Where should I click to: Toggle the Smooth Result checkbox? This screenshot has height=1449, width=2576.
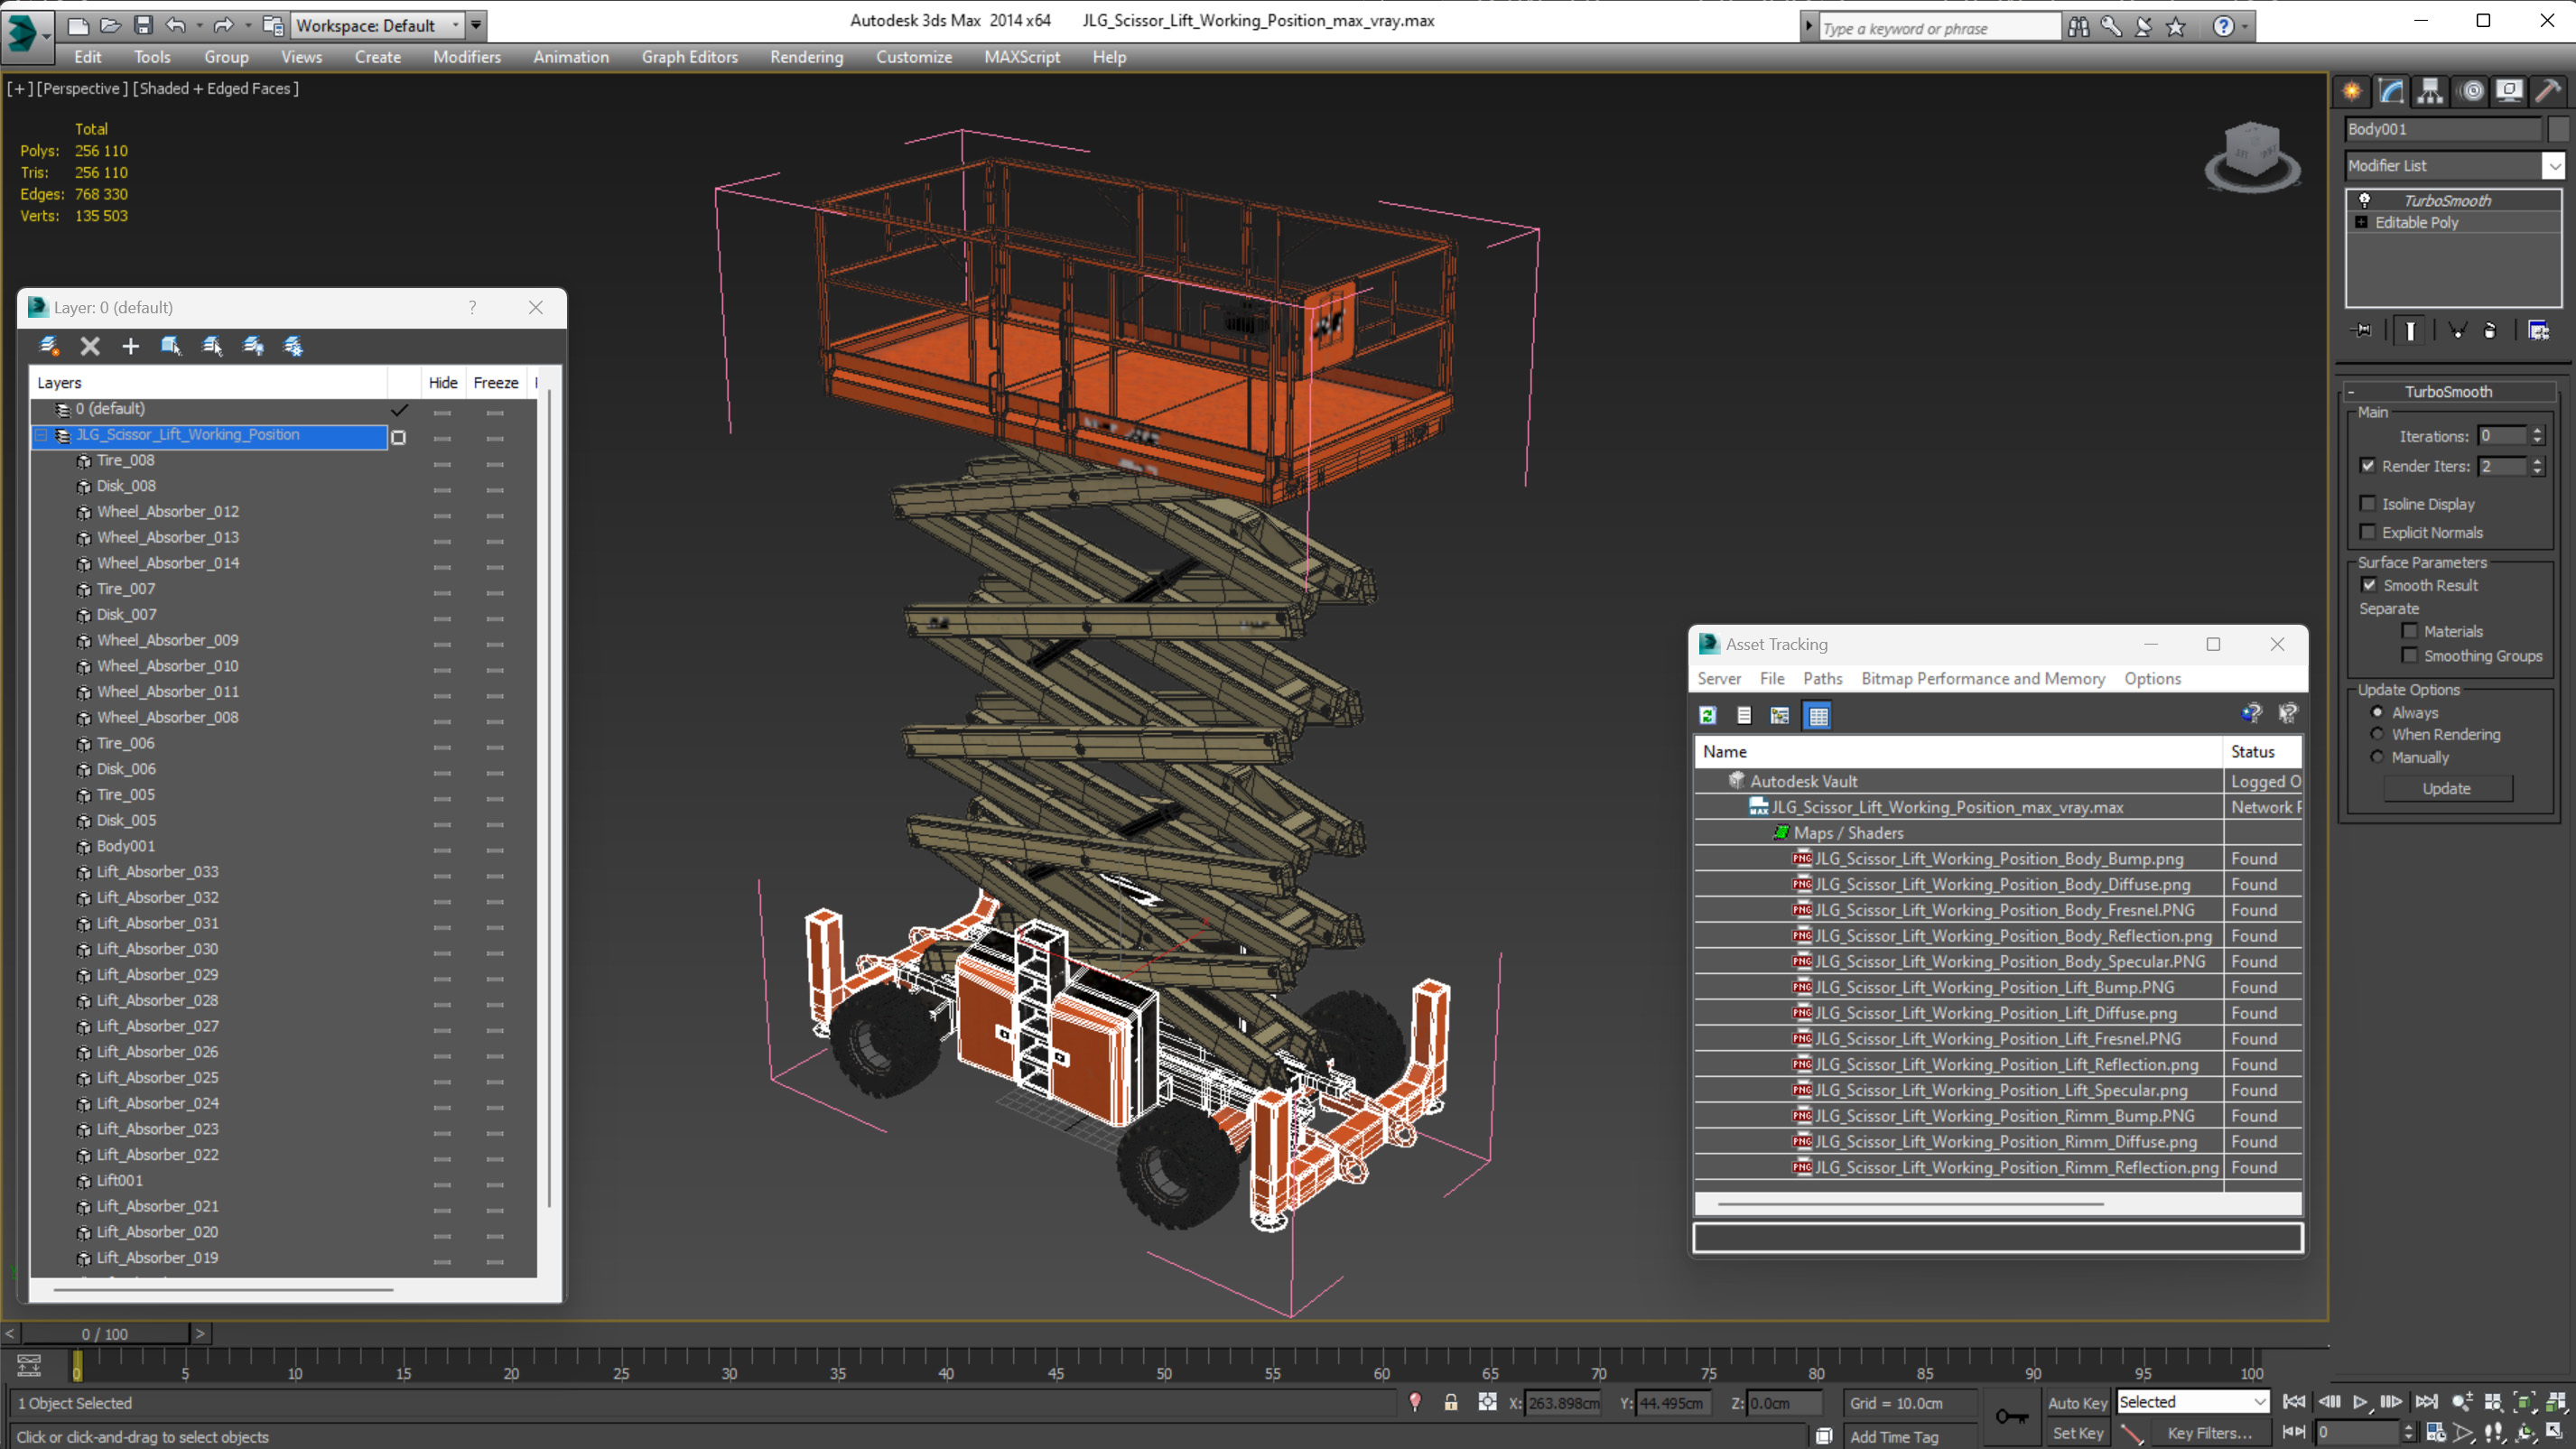click(x=2369, y=585)
